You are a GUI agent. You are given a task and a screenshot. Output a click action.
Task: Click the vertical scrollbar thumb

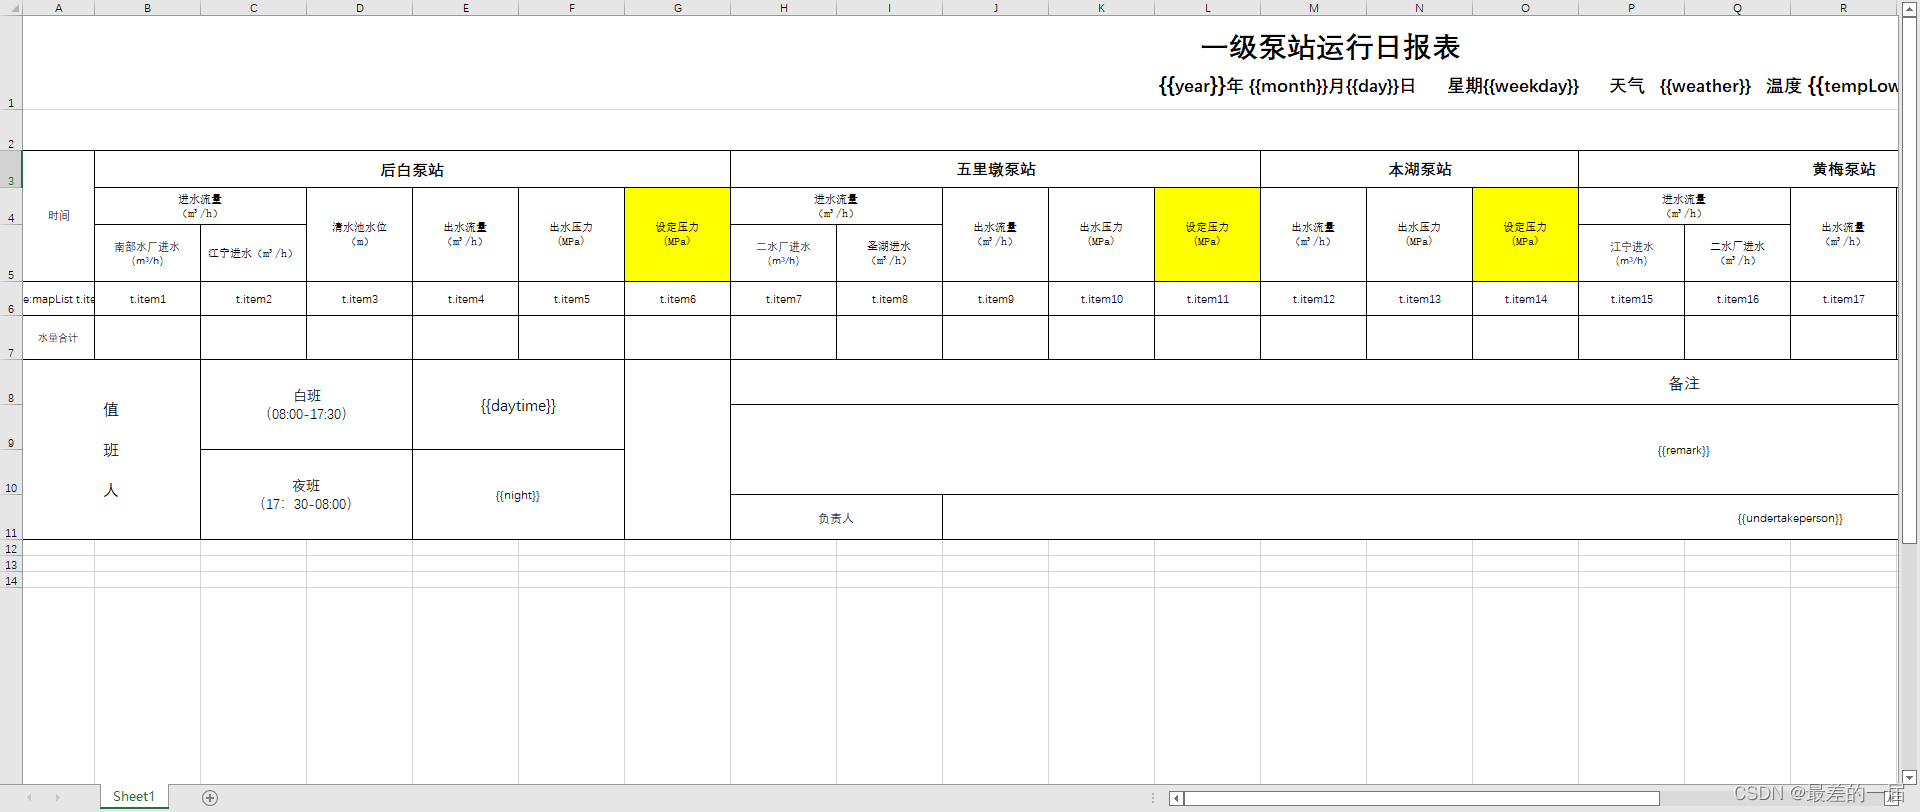tap(1909, 281)
